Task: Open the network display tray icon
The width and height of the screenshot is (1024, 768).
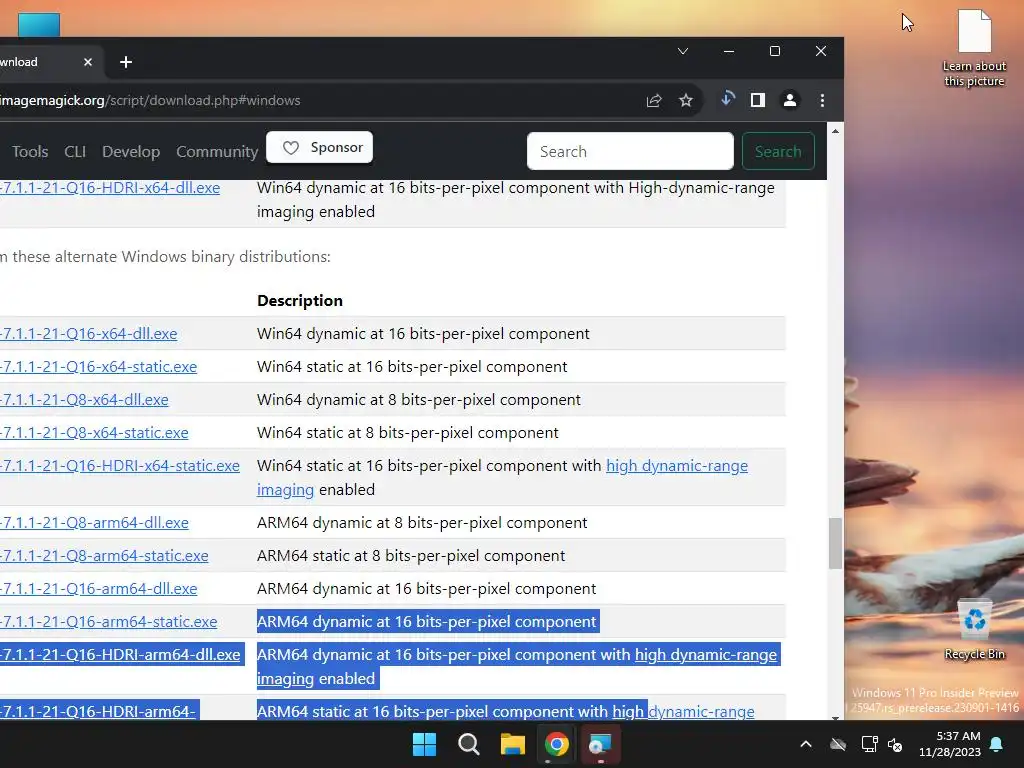Action: click(869, 744)
